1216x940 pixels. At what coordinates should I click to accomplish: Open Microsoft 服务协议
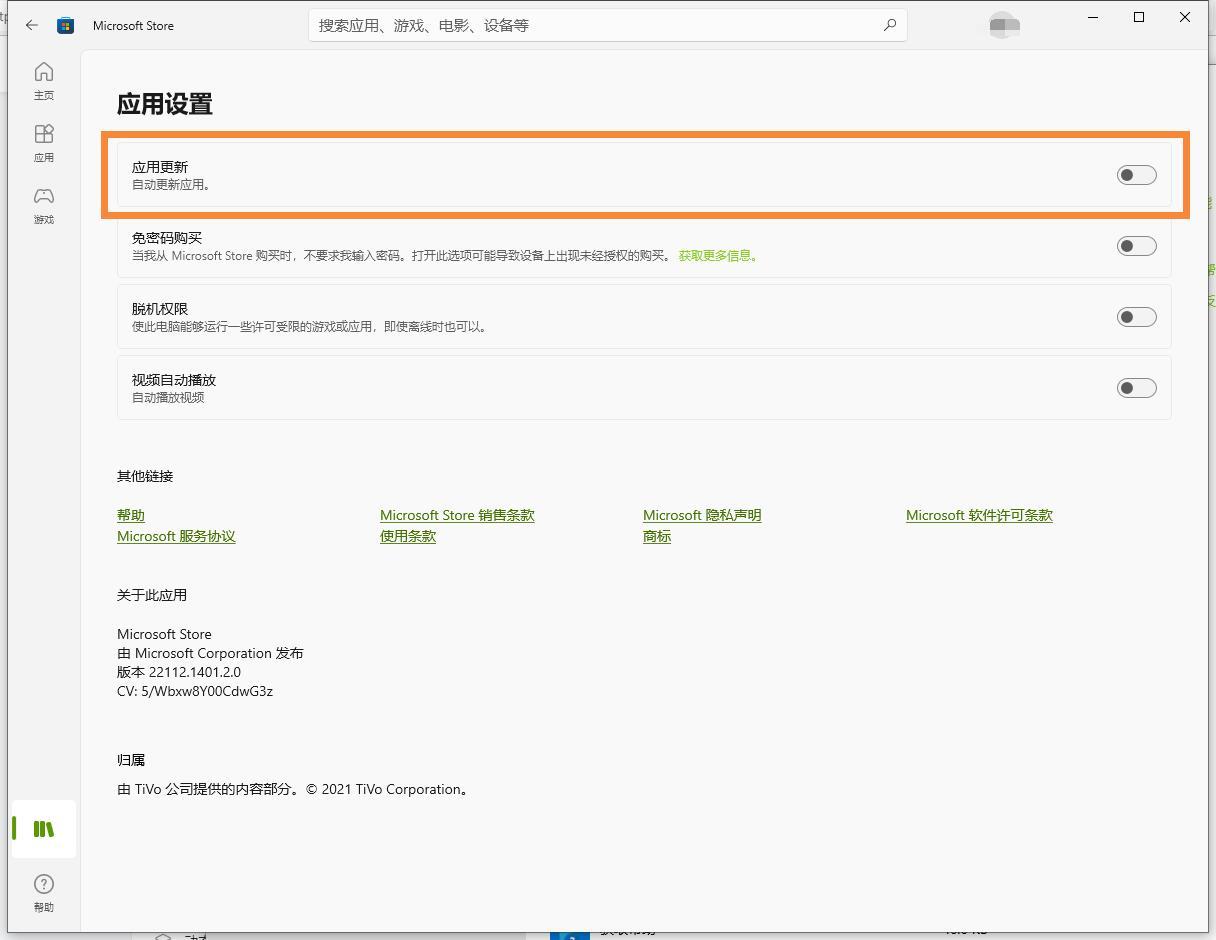[176, 536]
